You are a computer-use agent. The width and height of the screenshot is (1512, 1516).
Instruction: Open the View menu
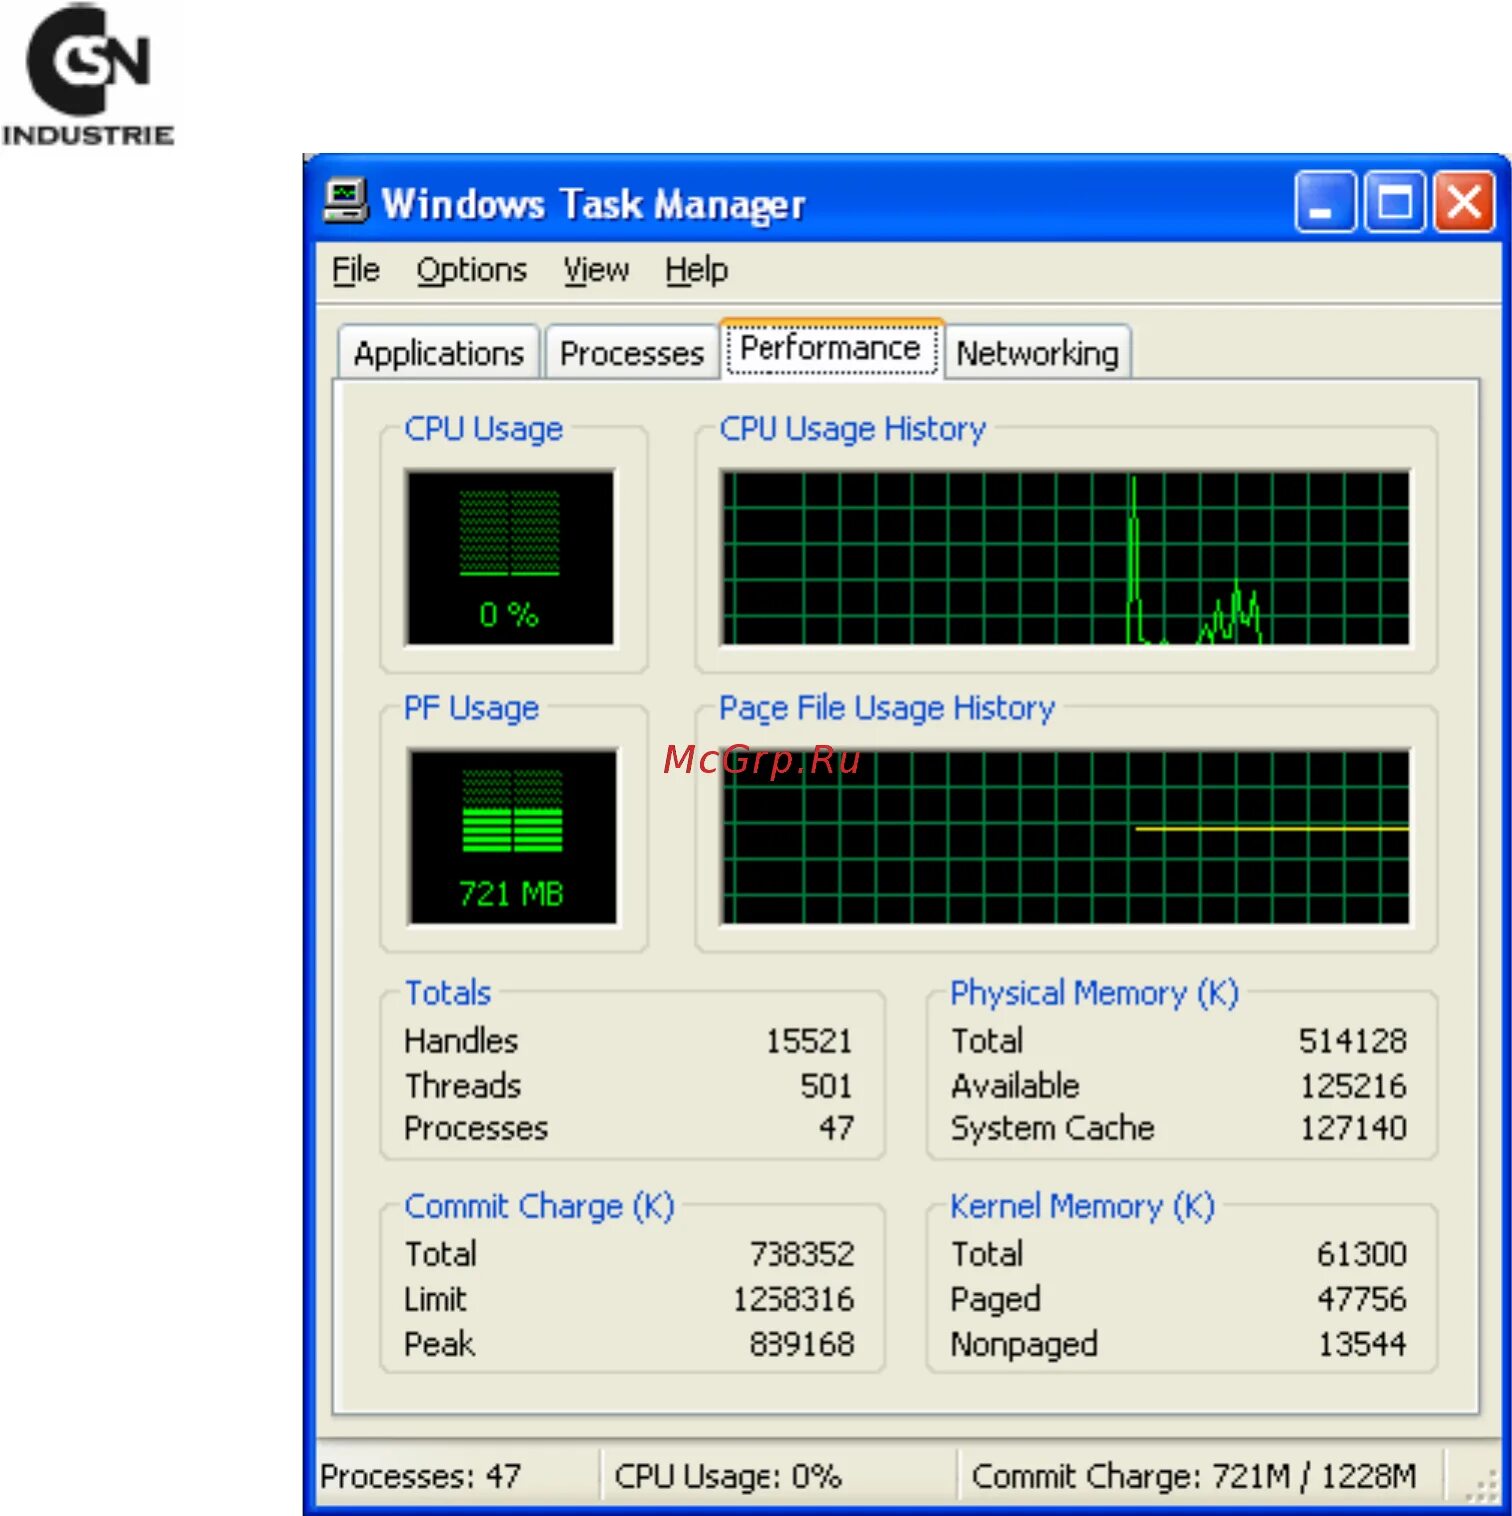[596, 270]
